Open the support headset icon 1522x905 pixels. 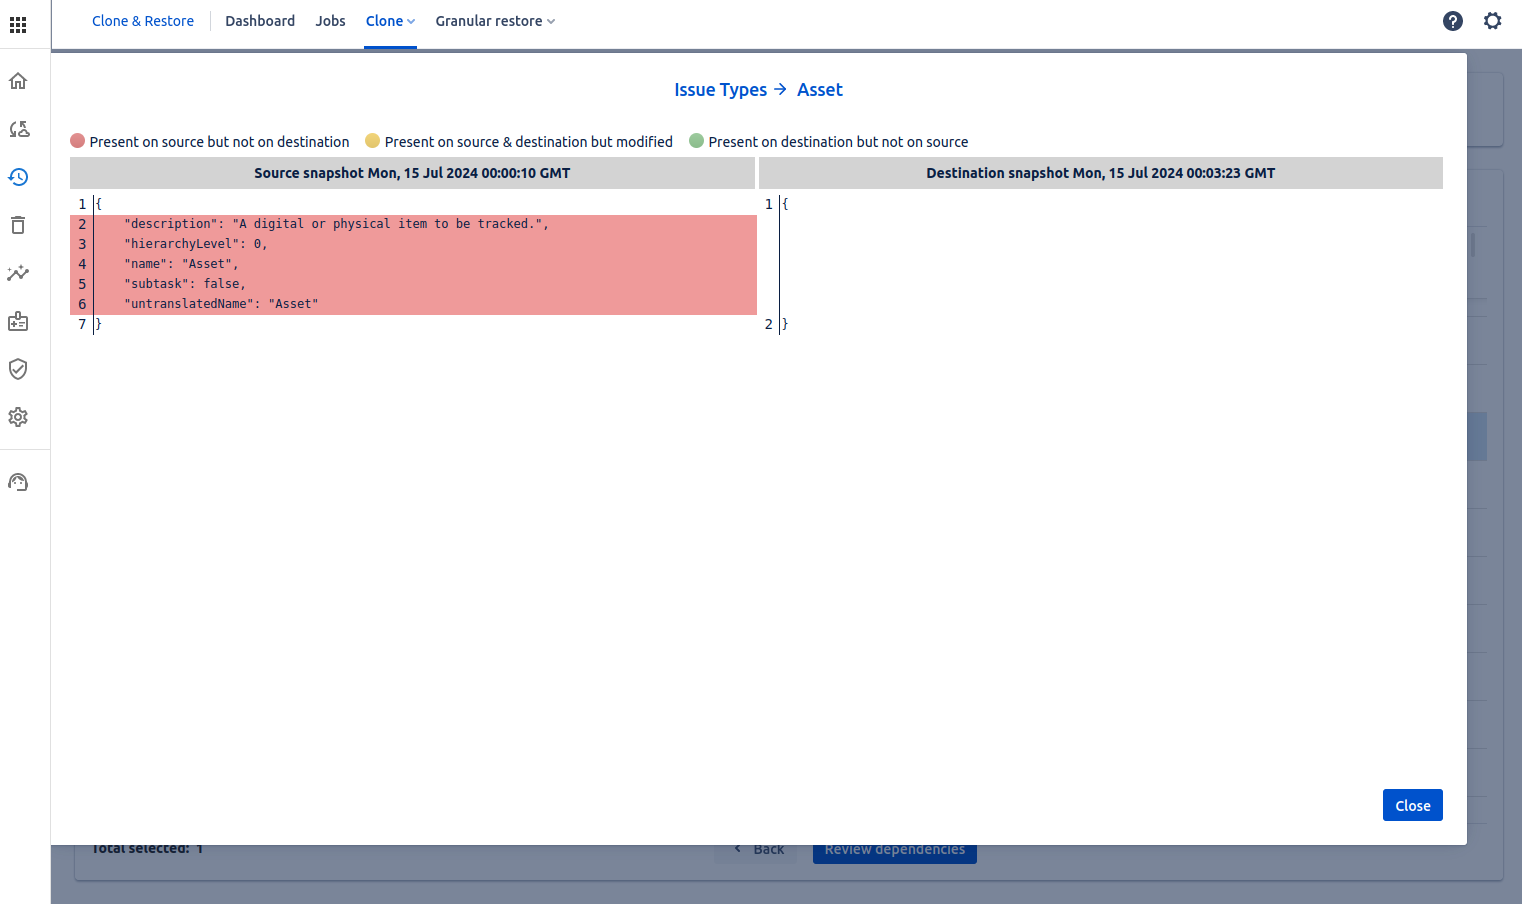tap(18, 483)
